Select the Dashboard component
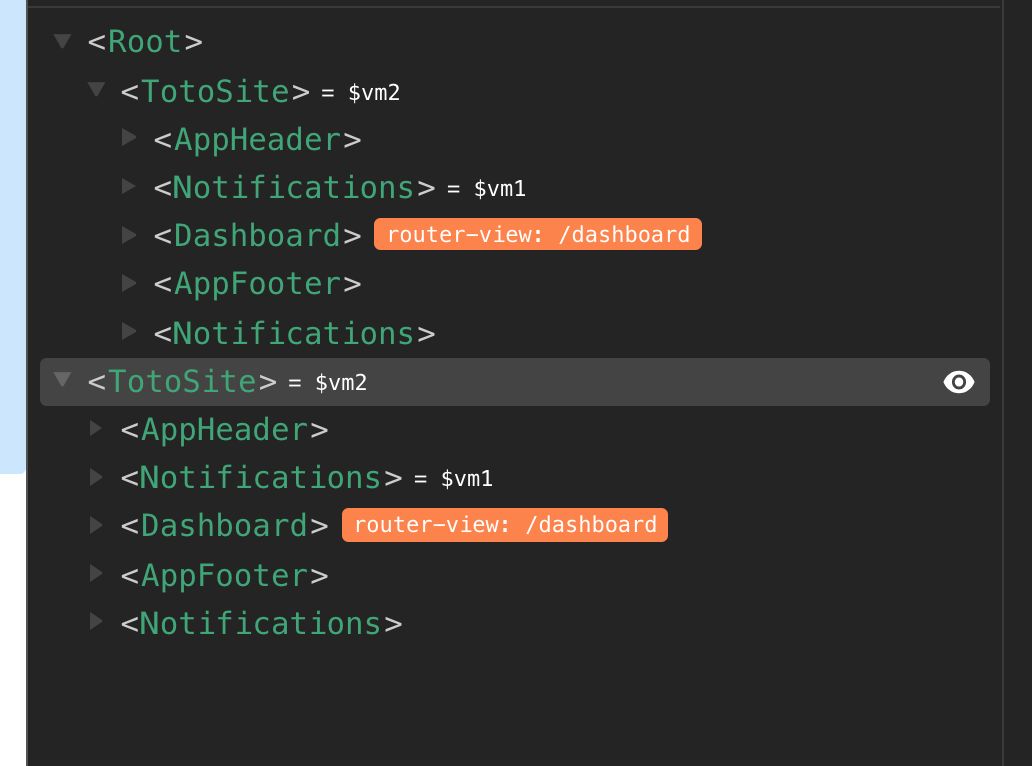 (256, 234)
